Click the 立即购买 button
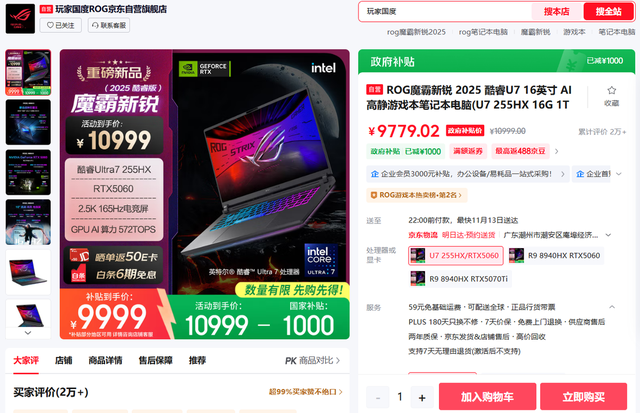 (x=583, y=397)
